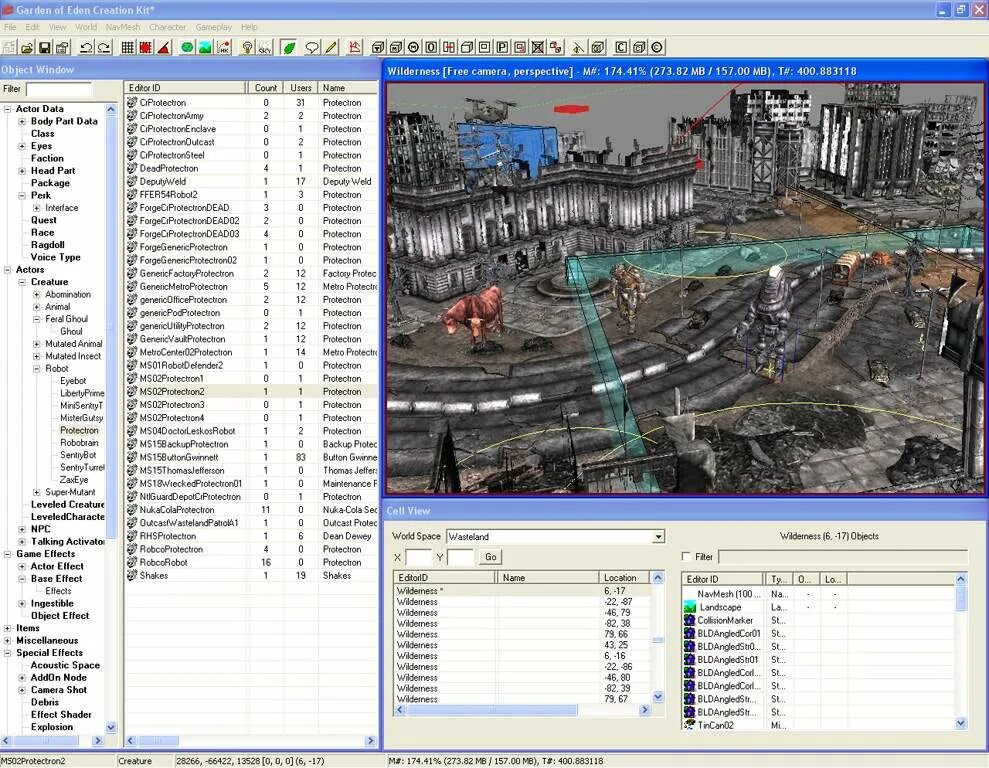Sort cell list by Location column
The height and width of the screenshot is (768, 989).
[624, 578]
